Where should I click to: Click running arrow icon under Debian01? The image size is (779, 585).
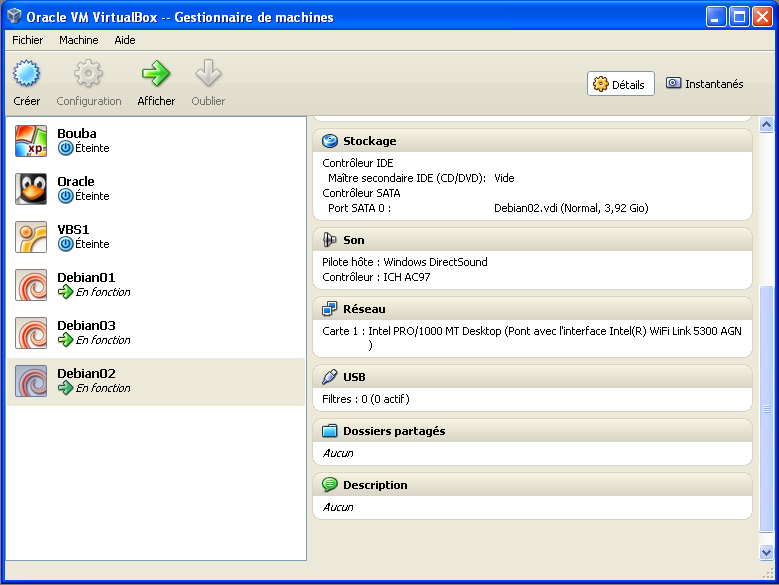65,292
